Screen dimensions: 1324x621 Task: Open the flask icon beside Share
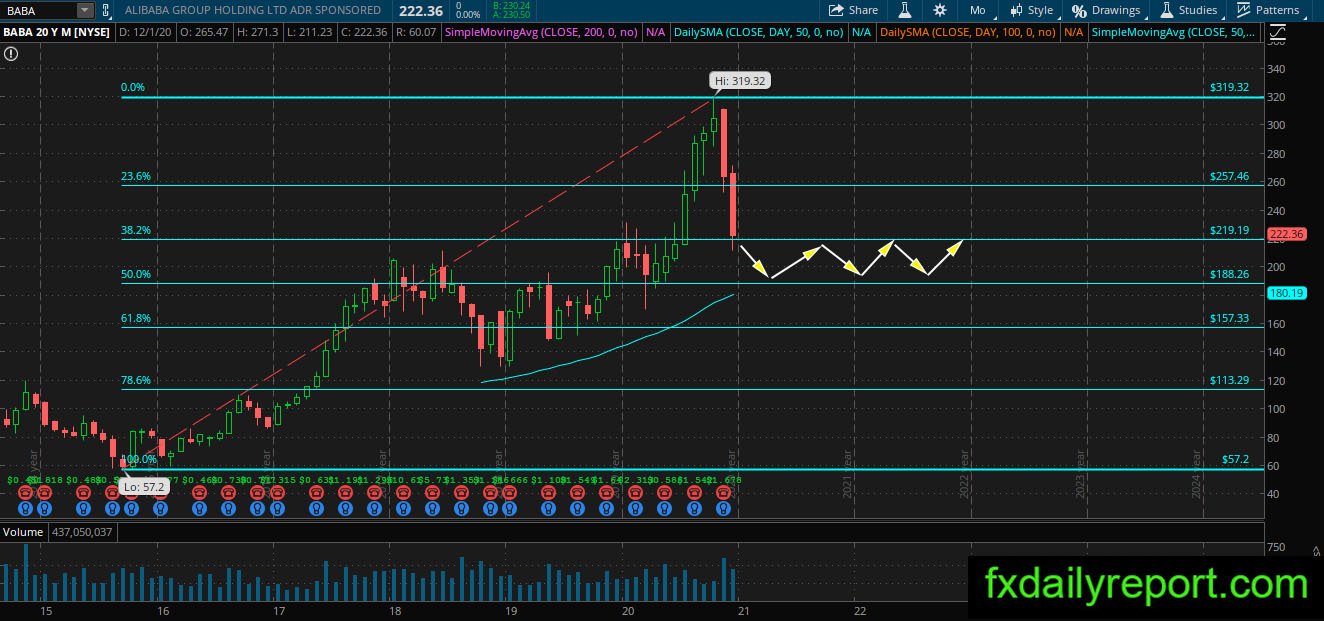905,10
